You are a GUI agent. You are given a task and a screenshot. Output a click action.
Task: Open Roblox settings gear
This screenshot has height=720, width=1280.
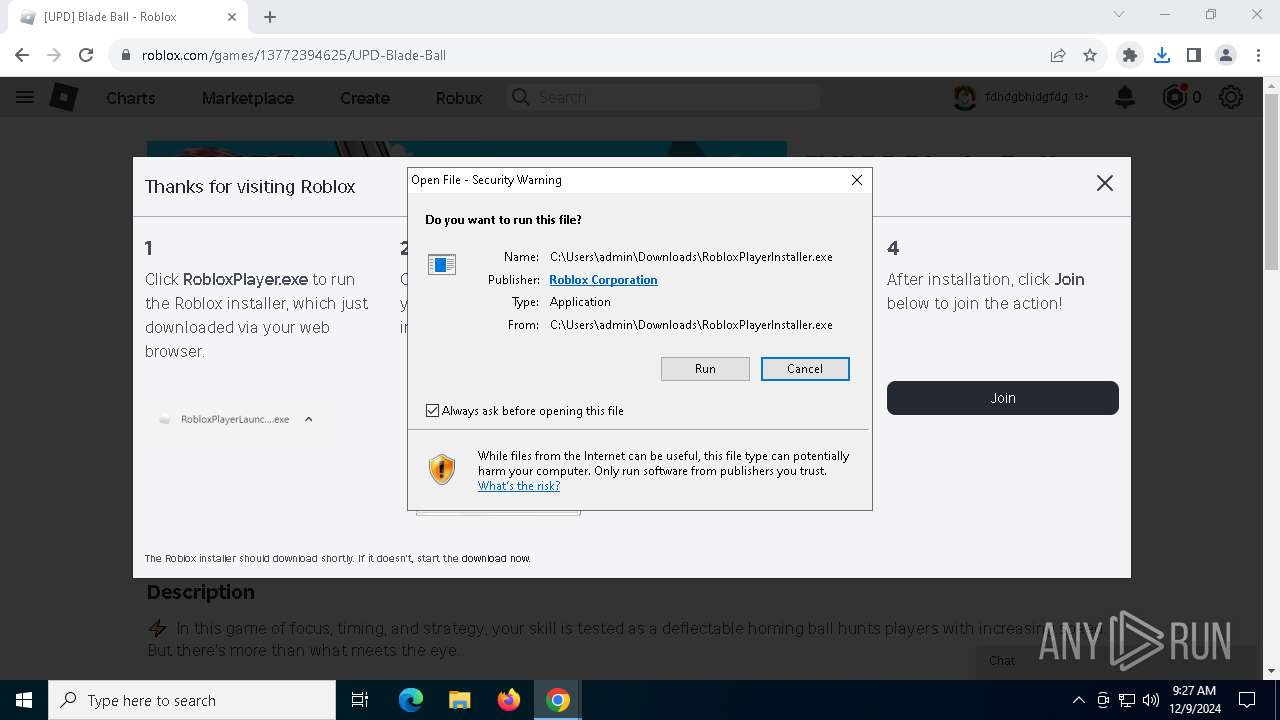(x=1231, y=97)
